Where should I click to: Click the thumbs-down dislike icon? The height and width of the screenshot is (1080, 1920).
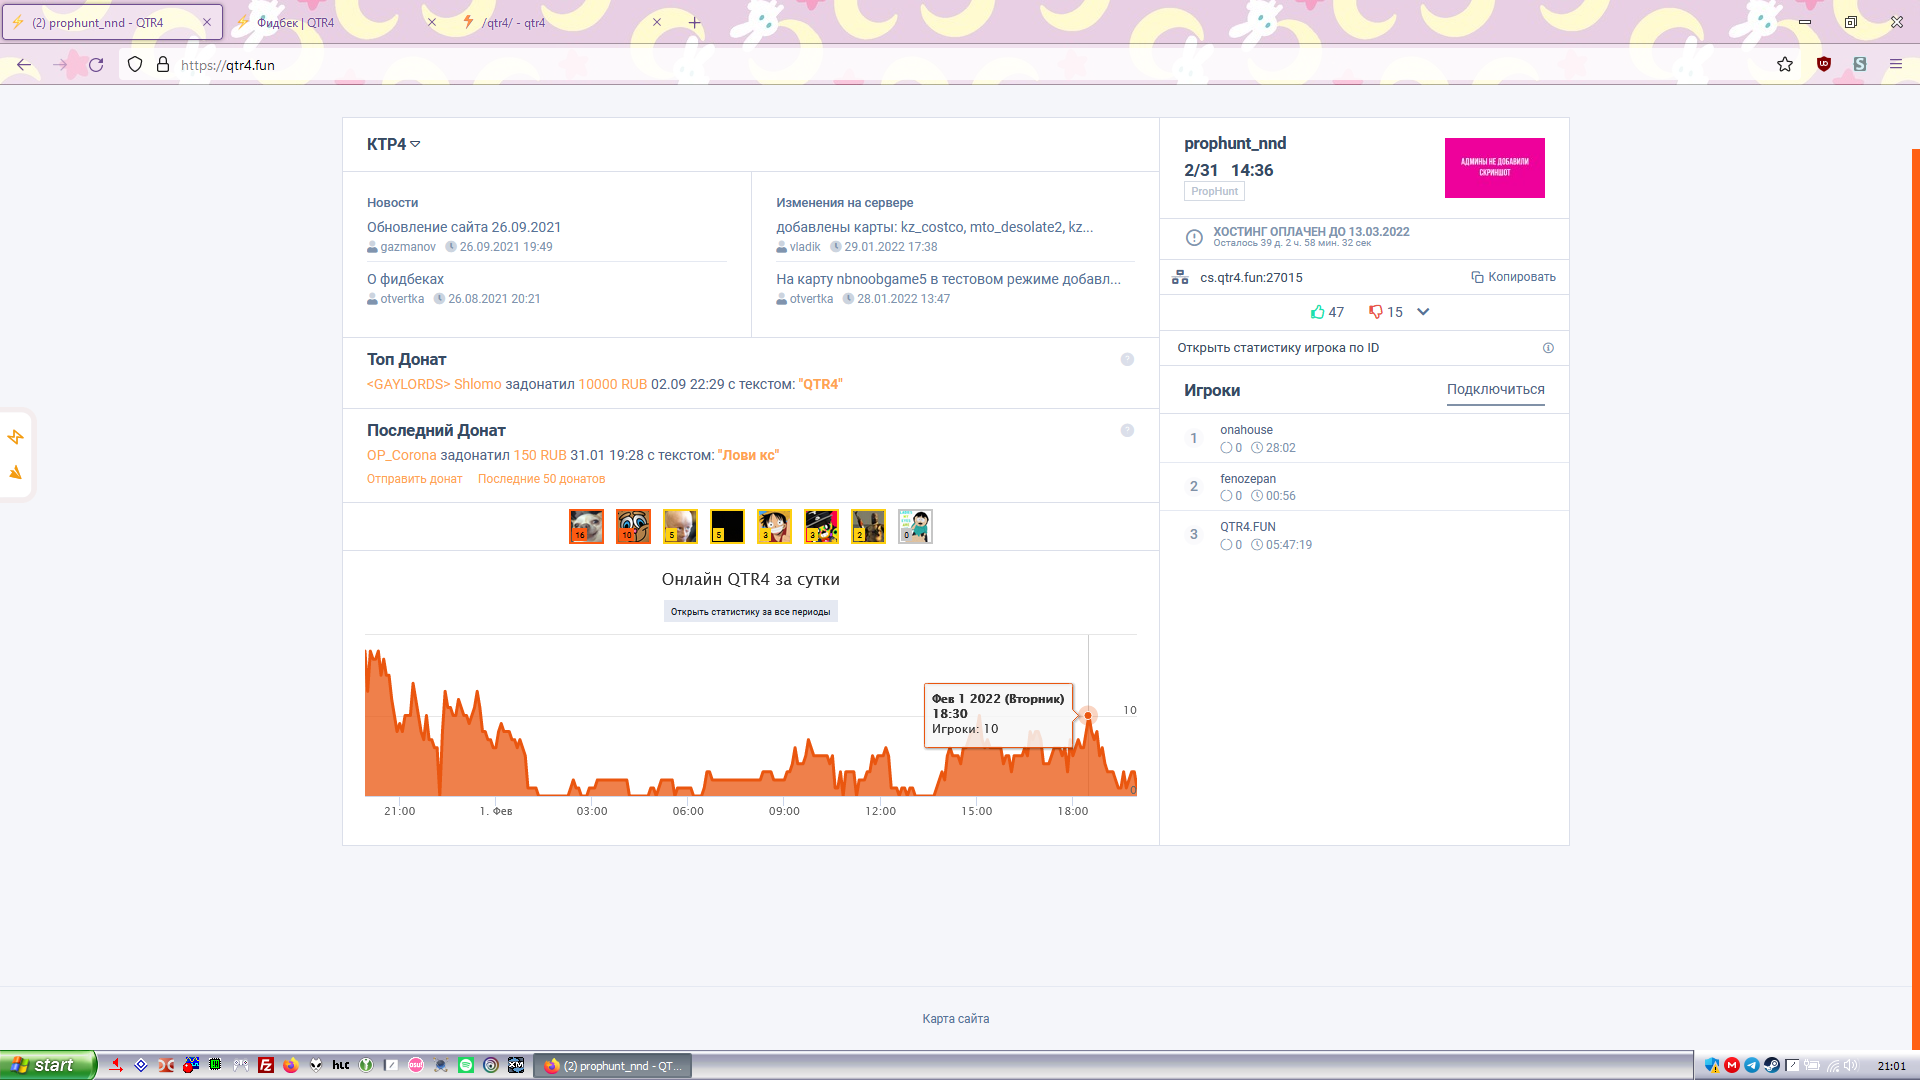[1376, 312]
